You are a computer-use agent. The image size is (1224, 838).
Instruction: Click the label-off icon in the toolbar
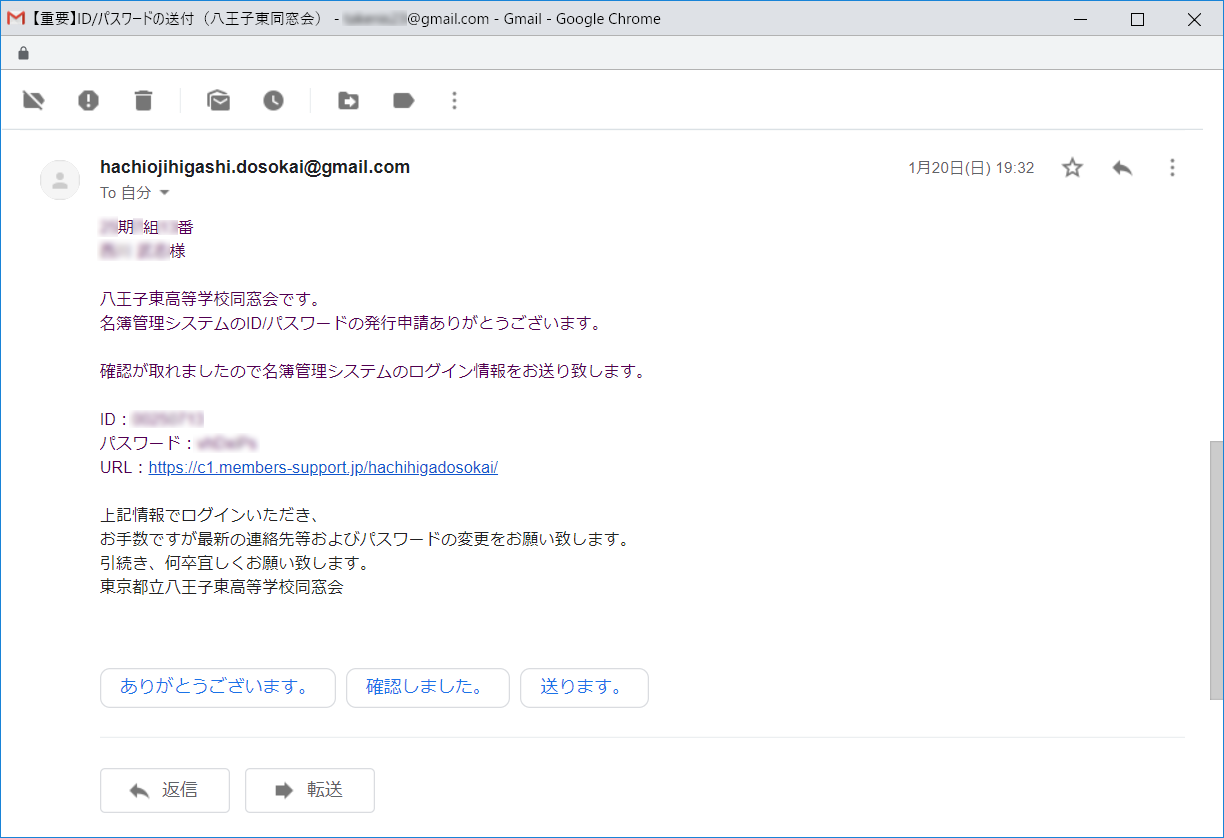(x=34, y=100)
